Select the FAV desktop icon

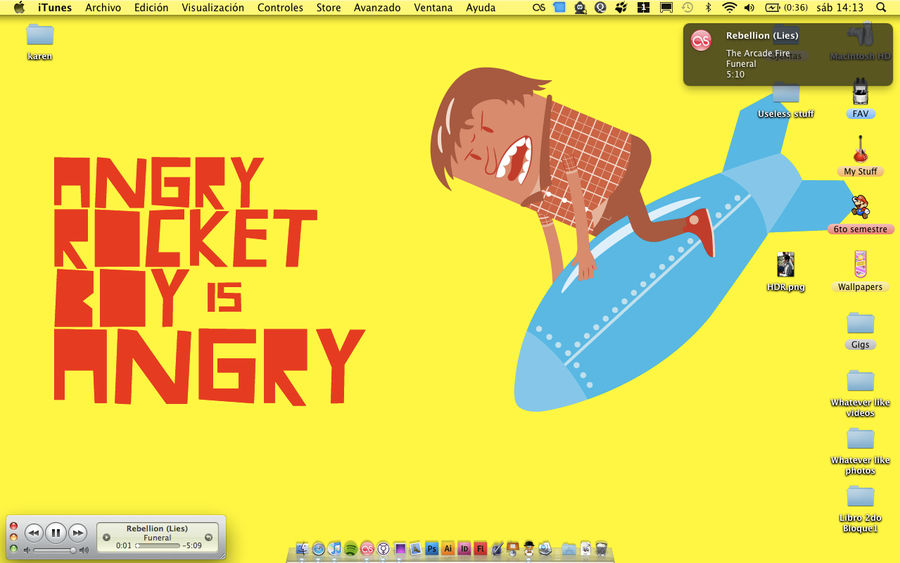point(860,99)
